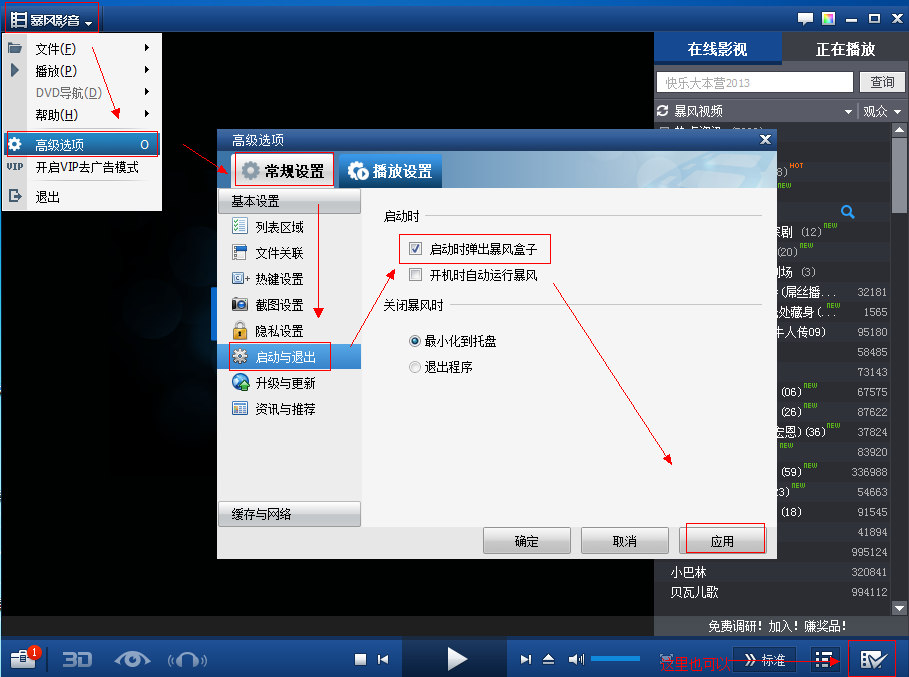Click the 应用 apply button
The width and height of the screenshot is (909, 677).
pyautogui.click(x=722, y=541)
